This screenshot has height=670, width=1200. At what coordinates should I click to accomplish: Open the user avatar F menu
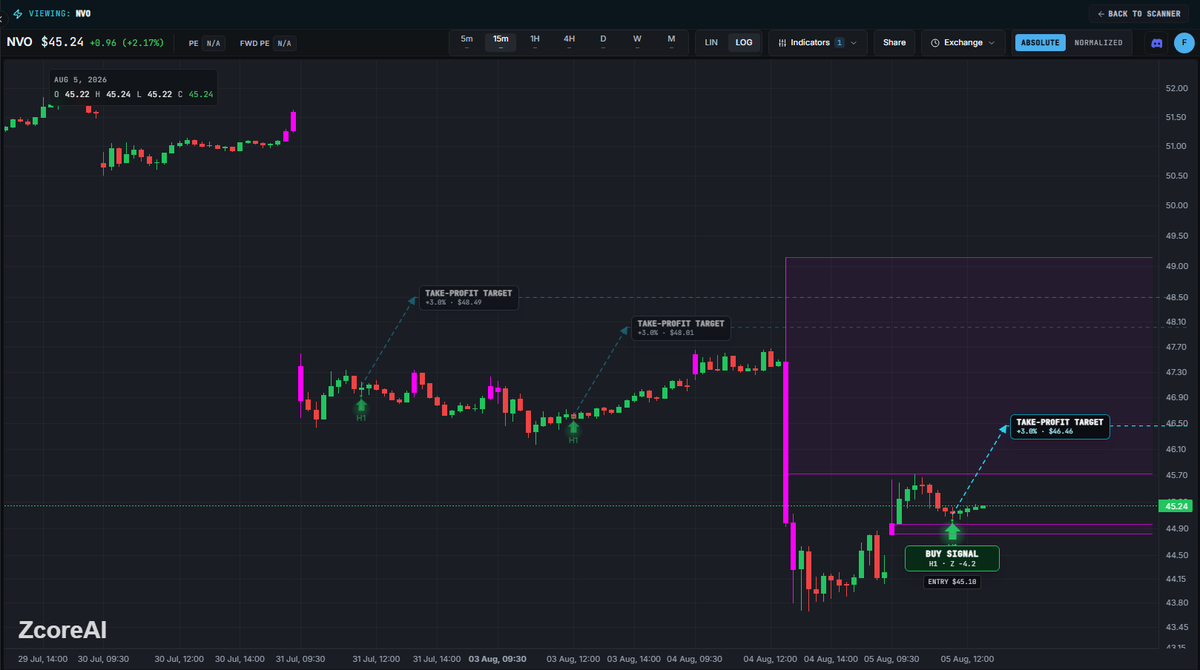[x=1184, y=43]
